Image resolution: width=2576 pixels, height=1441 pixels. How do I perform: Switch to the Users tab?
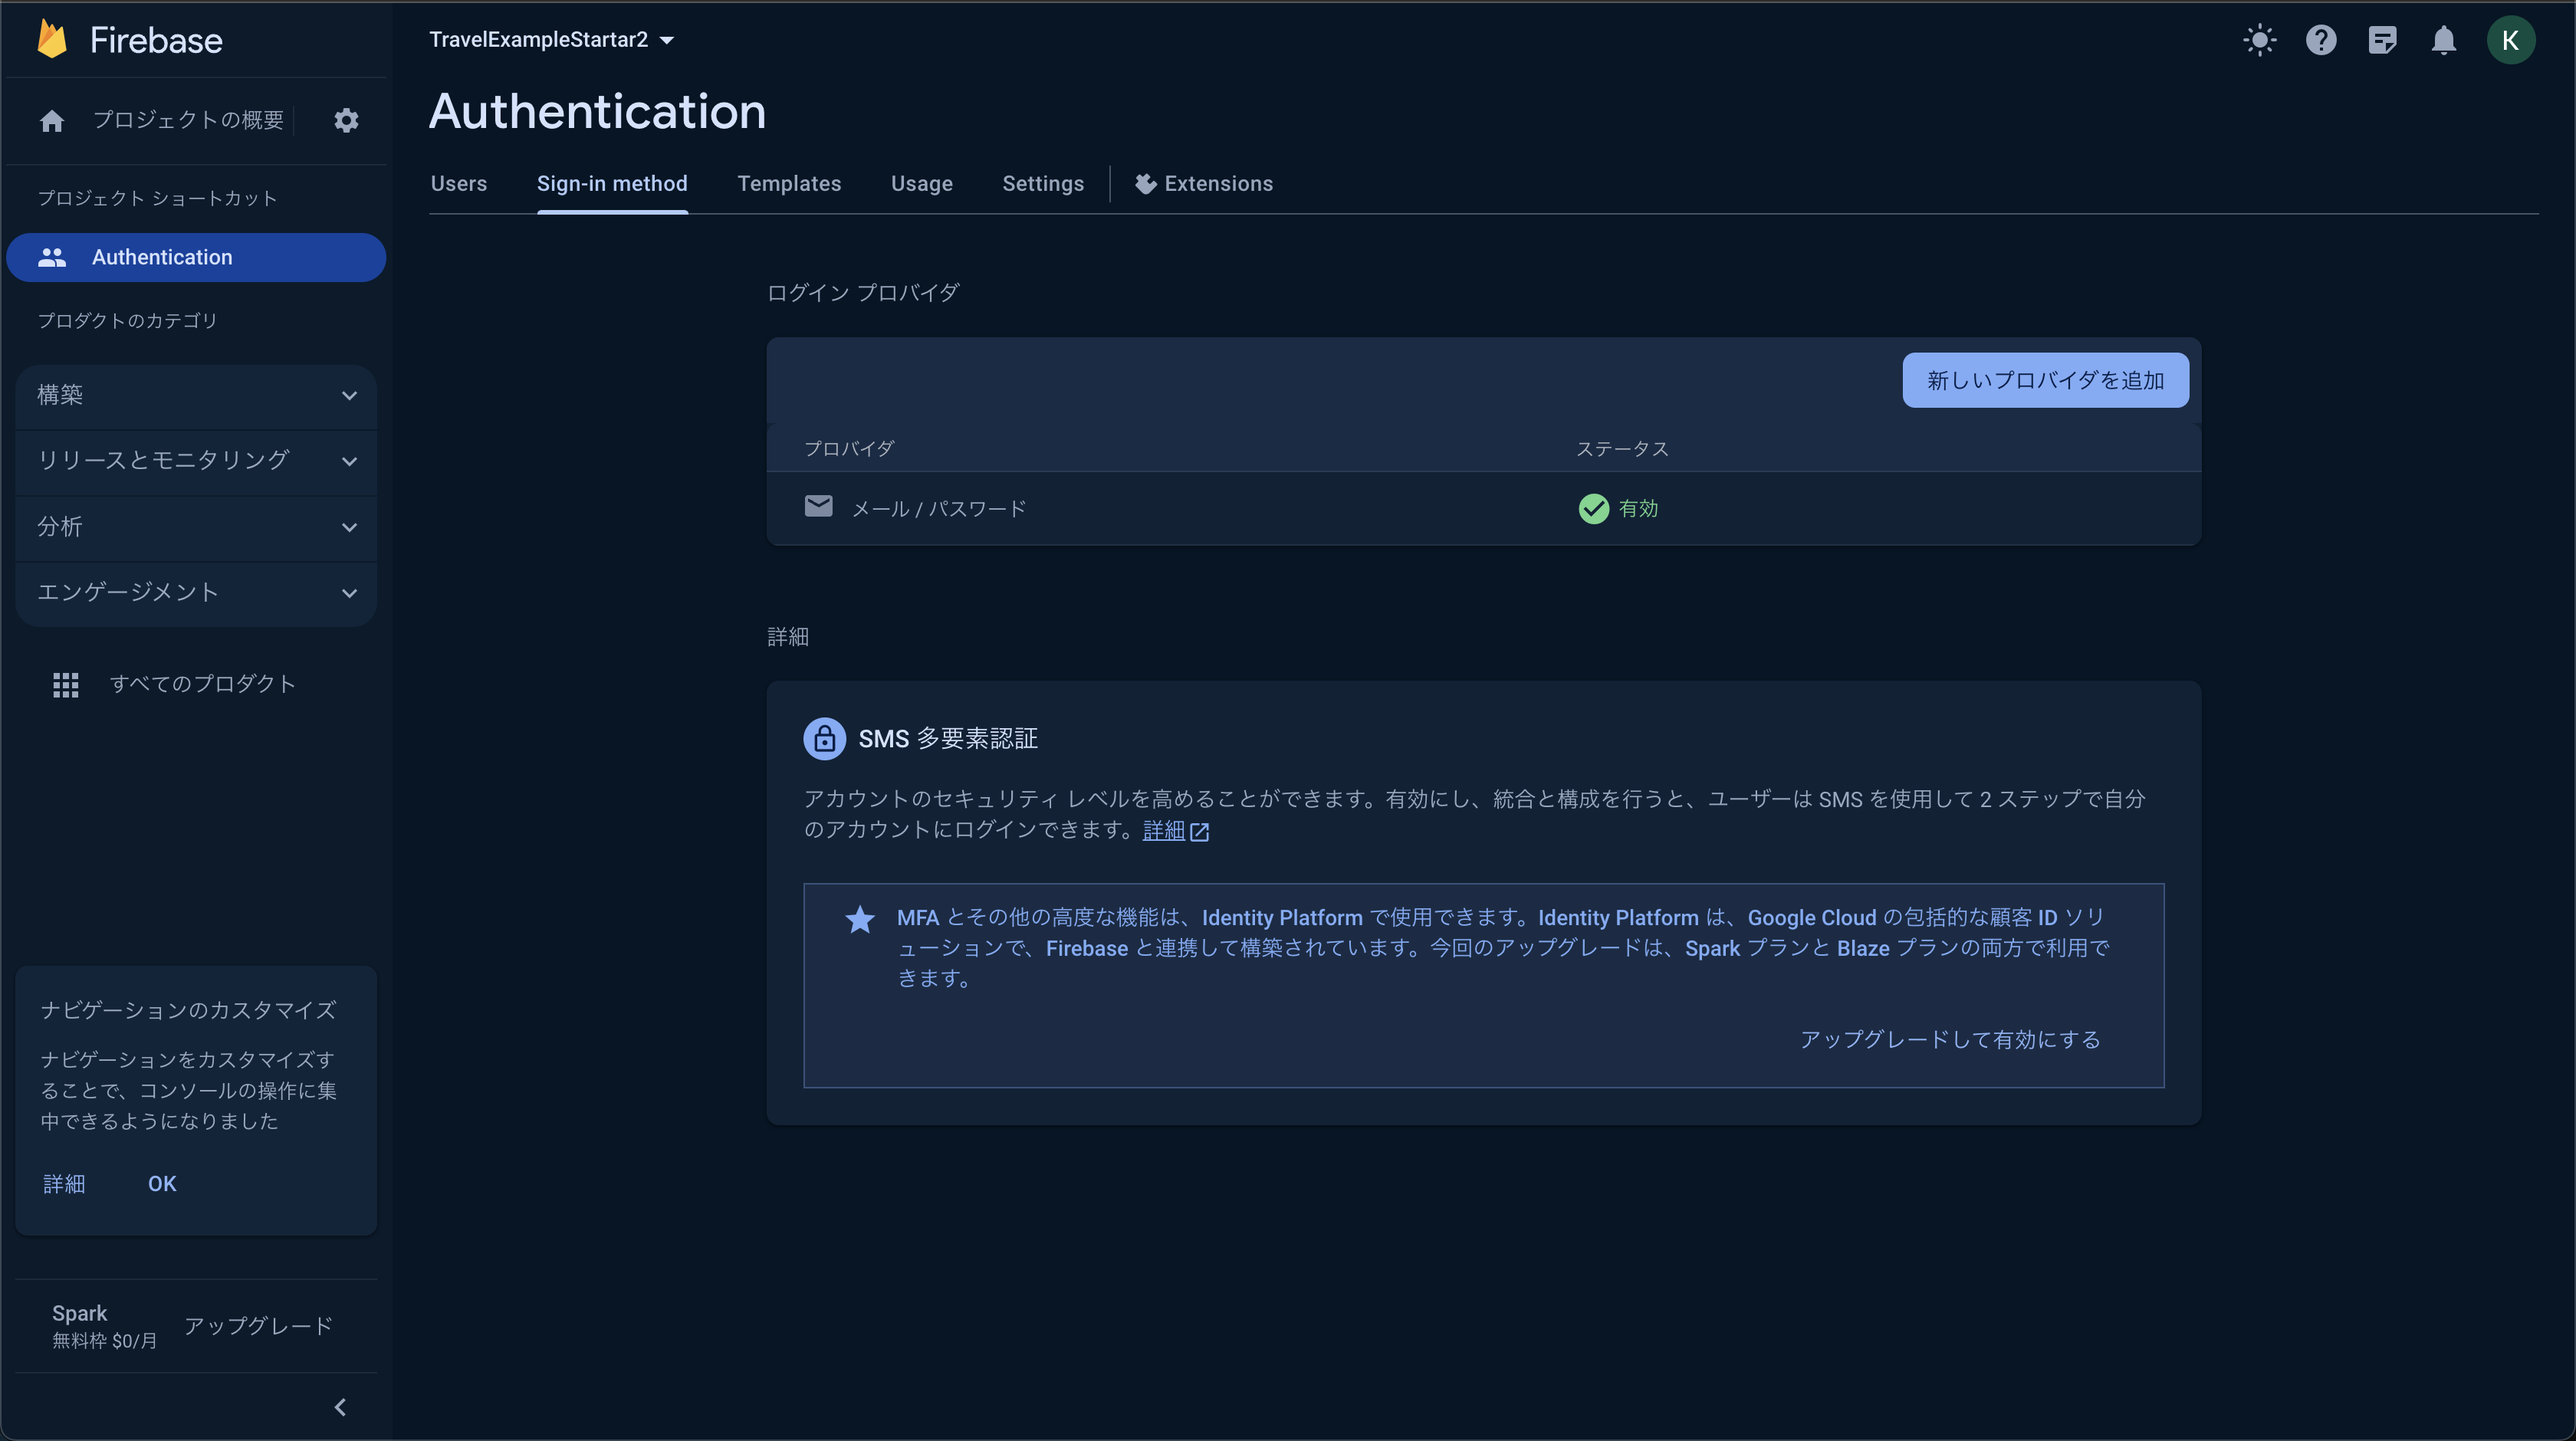pyautogui.click(x=459, y=184)
